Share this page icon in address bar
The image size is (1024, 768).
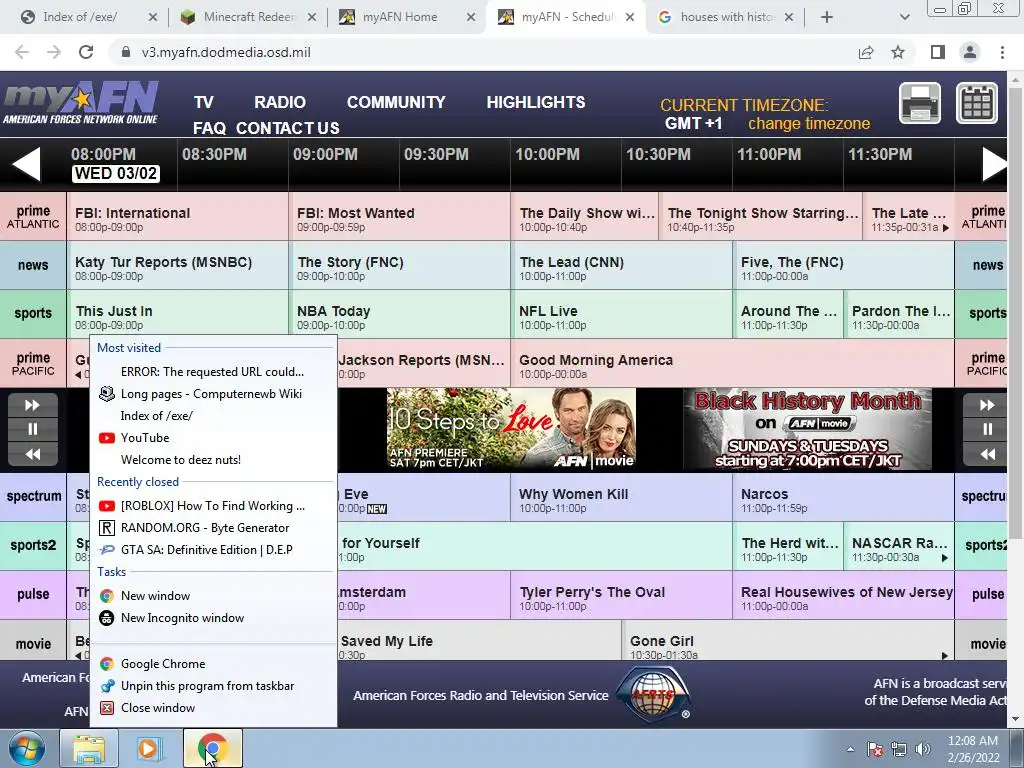point(866,52)
